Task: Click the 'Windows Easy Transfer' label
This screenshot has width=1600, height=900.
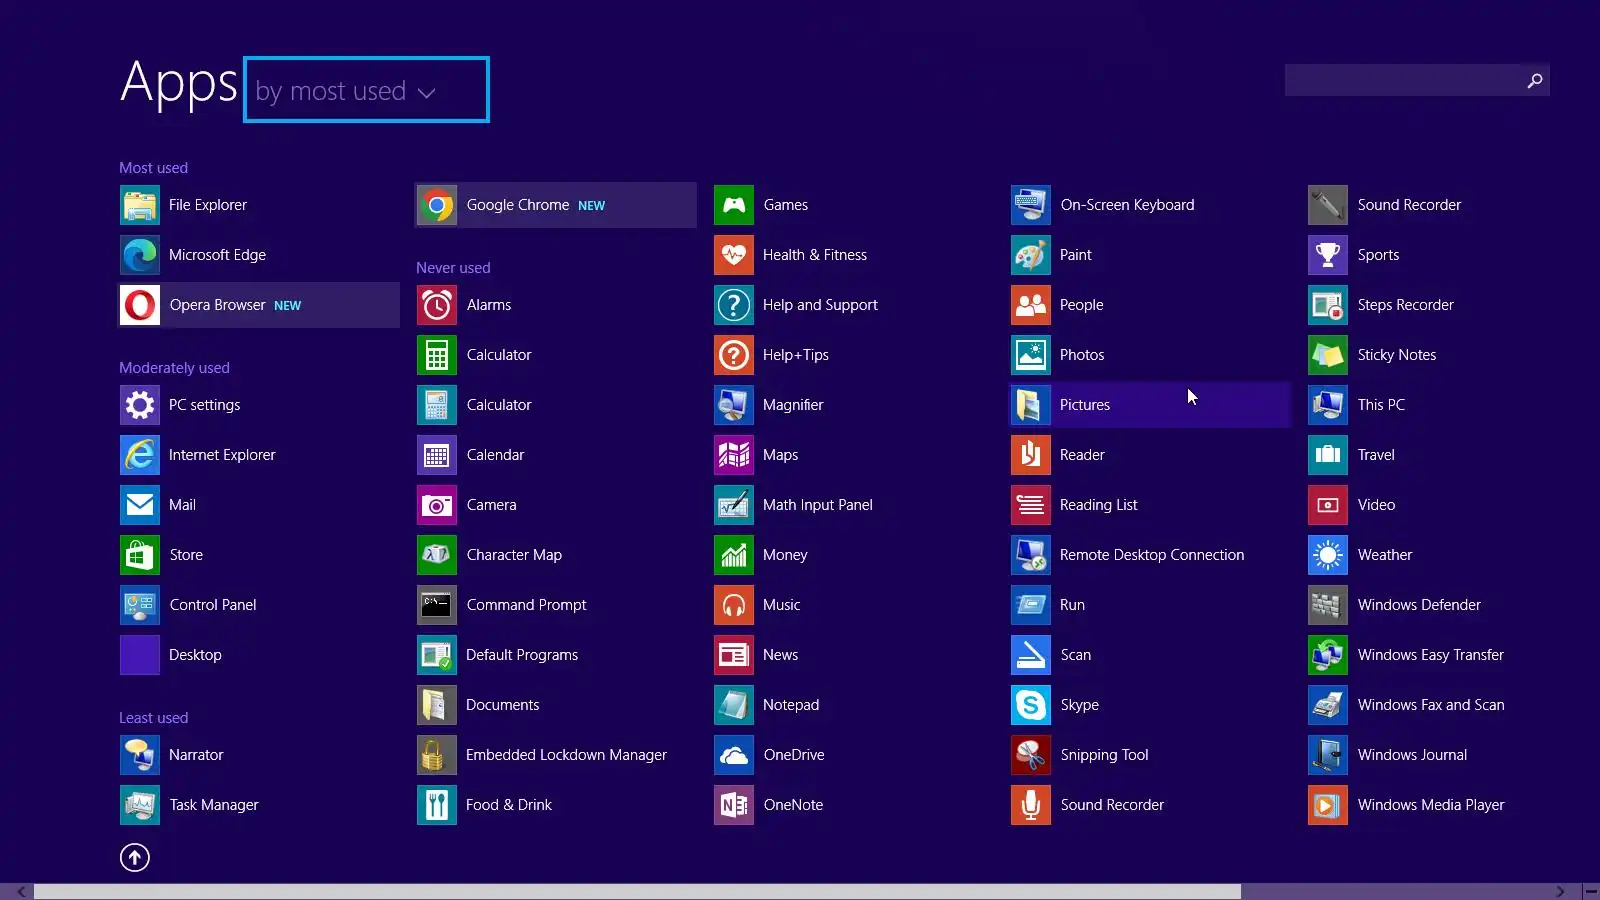Action: pyautogui.click(x=1431, y=655)
